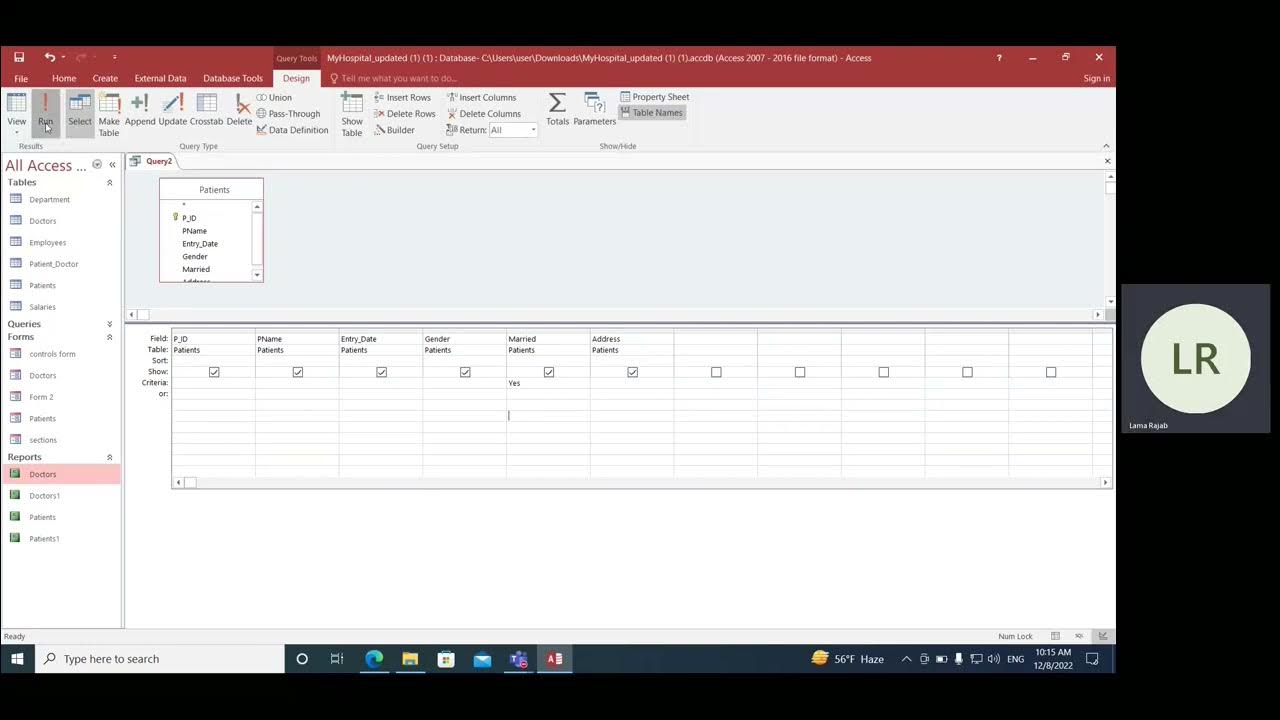The image size is (1280, 720).
Task: Switch to the Home ribbon tab
Action: 64,78
